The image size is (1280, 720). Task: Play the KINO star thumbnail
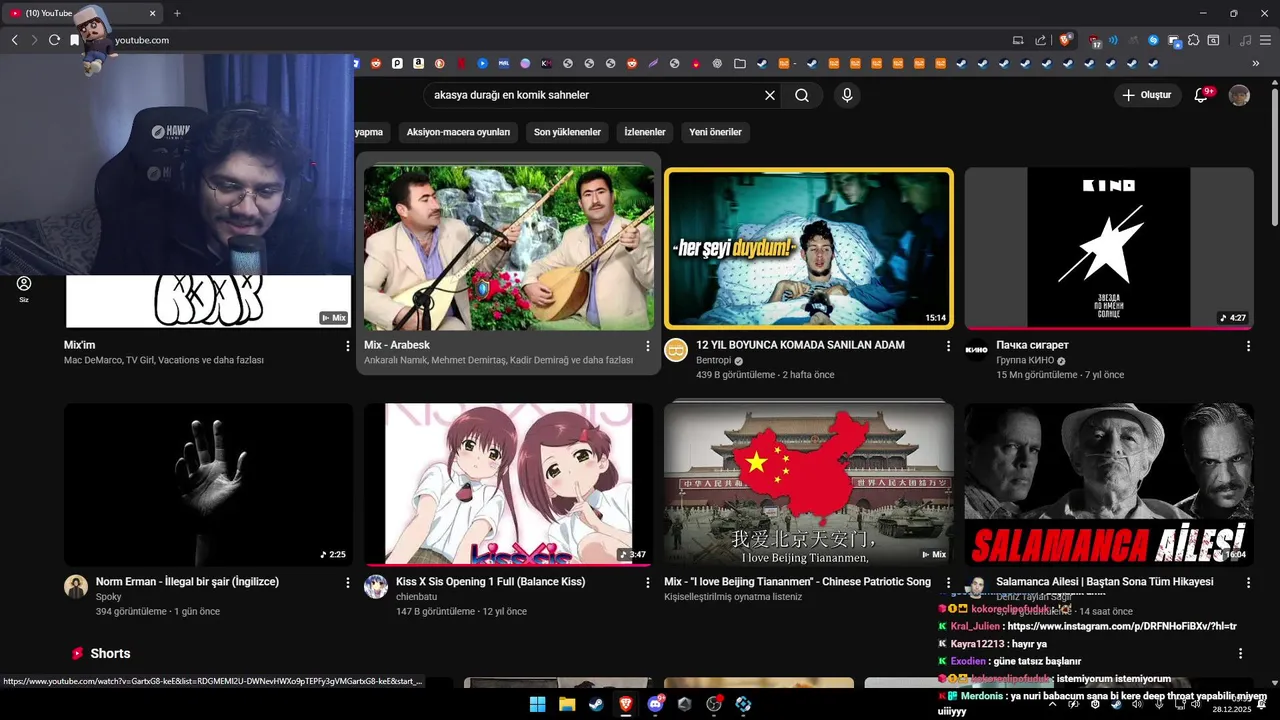1109,247
